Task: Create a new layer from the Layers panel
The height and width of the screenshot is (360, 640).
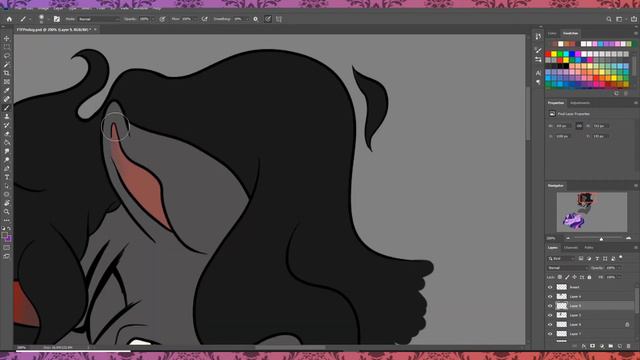Action: click(x=620, y=346)
